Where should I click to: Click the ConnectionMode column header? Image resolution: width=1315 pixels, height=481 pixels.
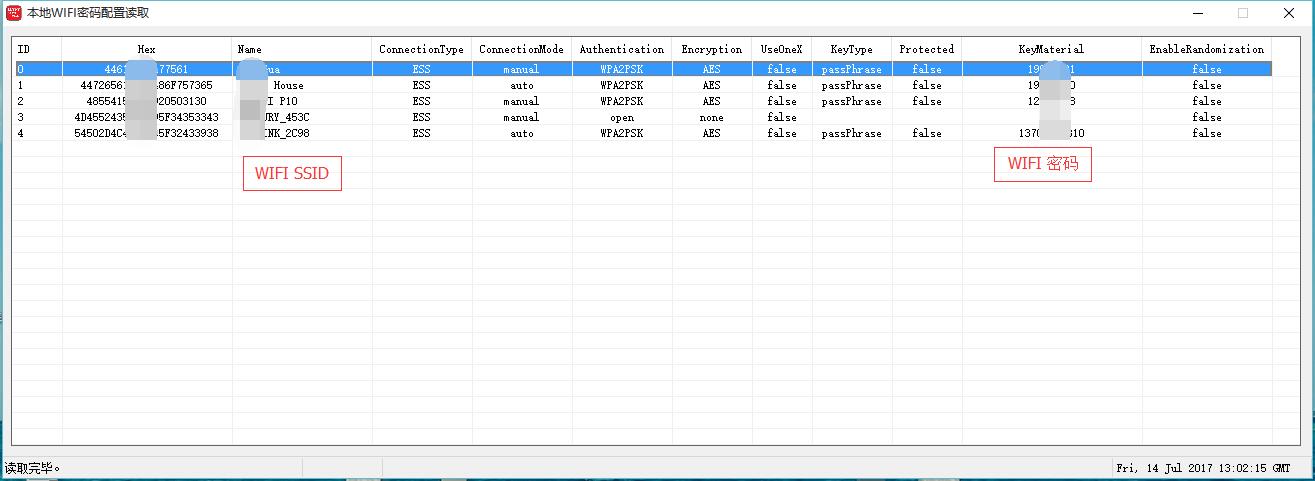521,49
